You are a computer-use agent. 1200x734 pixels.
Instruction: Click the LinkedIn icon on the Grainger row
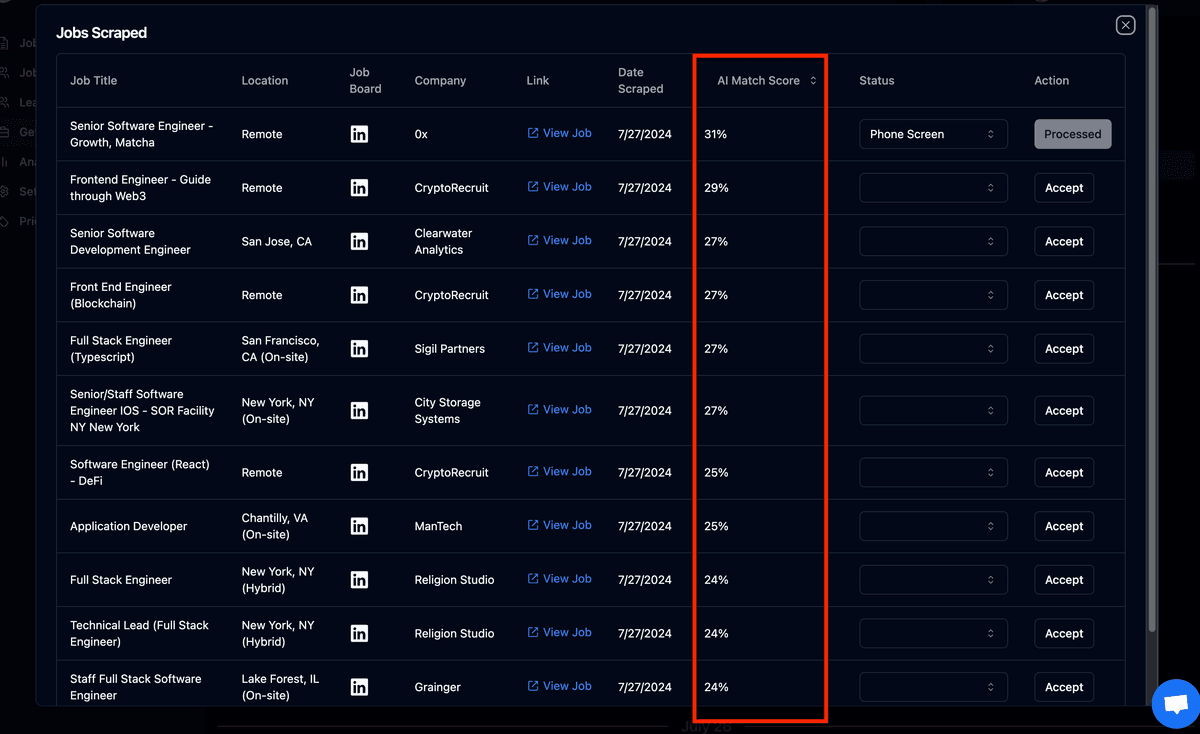pos(359,686)
